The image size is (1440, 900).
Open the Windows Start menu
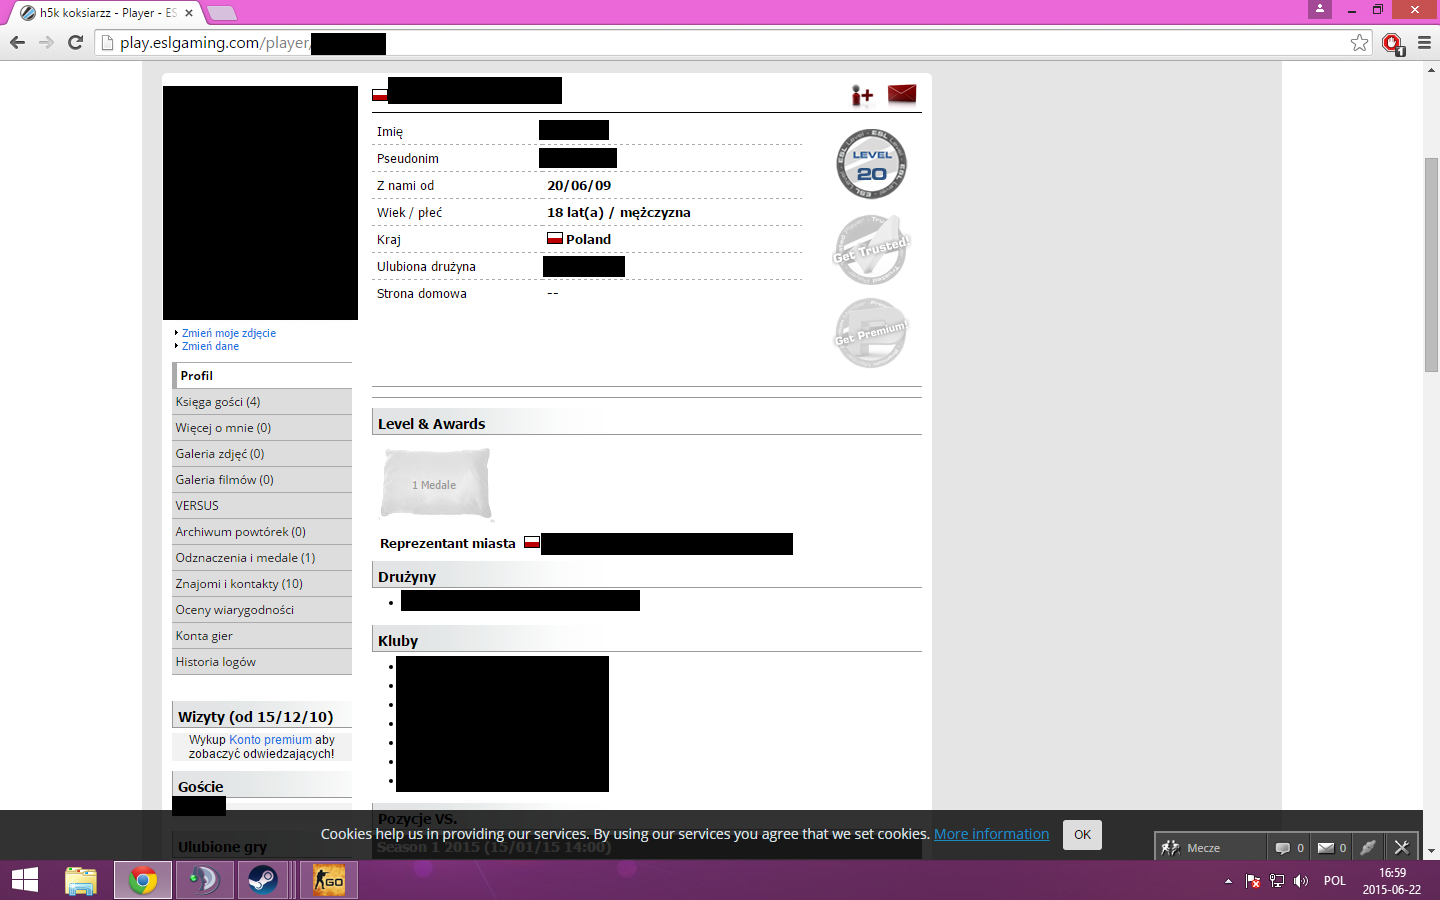click(25, 880)
